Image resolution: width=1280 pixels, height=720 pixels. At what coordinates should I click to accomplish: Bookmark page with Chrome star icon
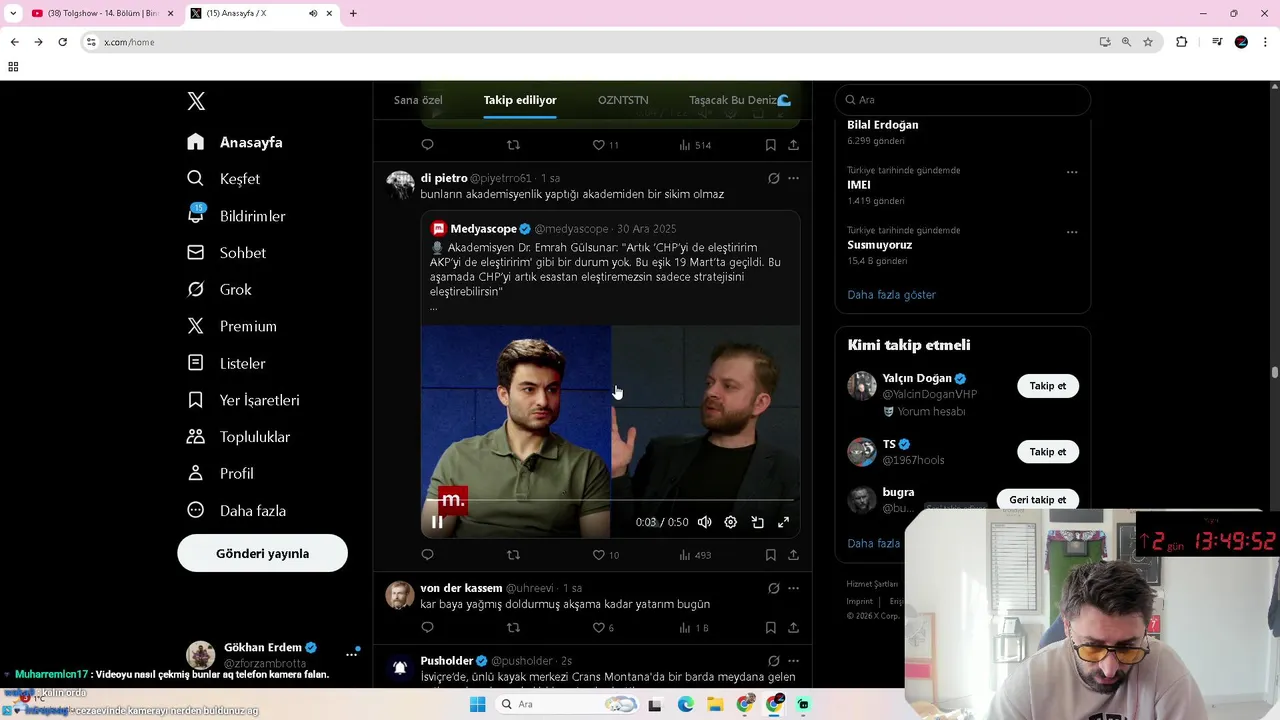1148,42
